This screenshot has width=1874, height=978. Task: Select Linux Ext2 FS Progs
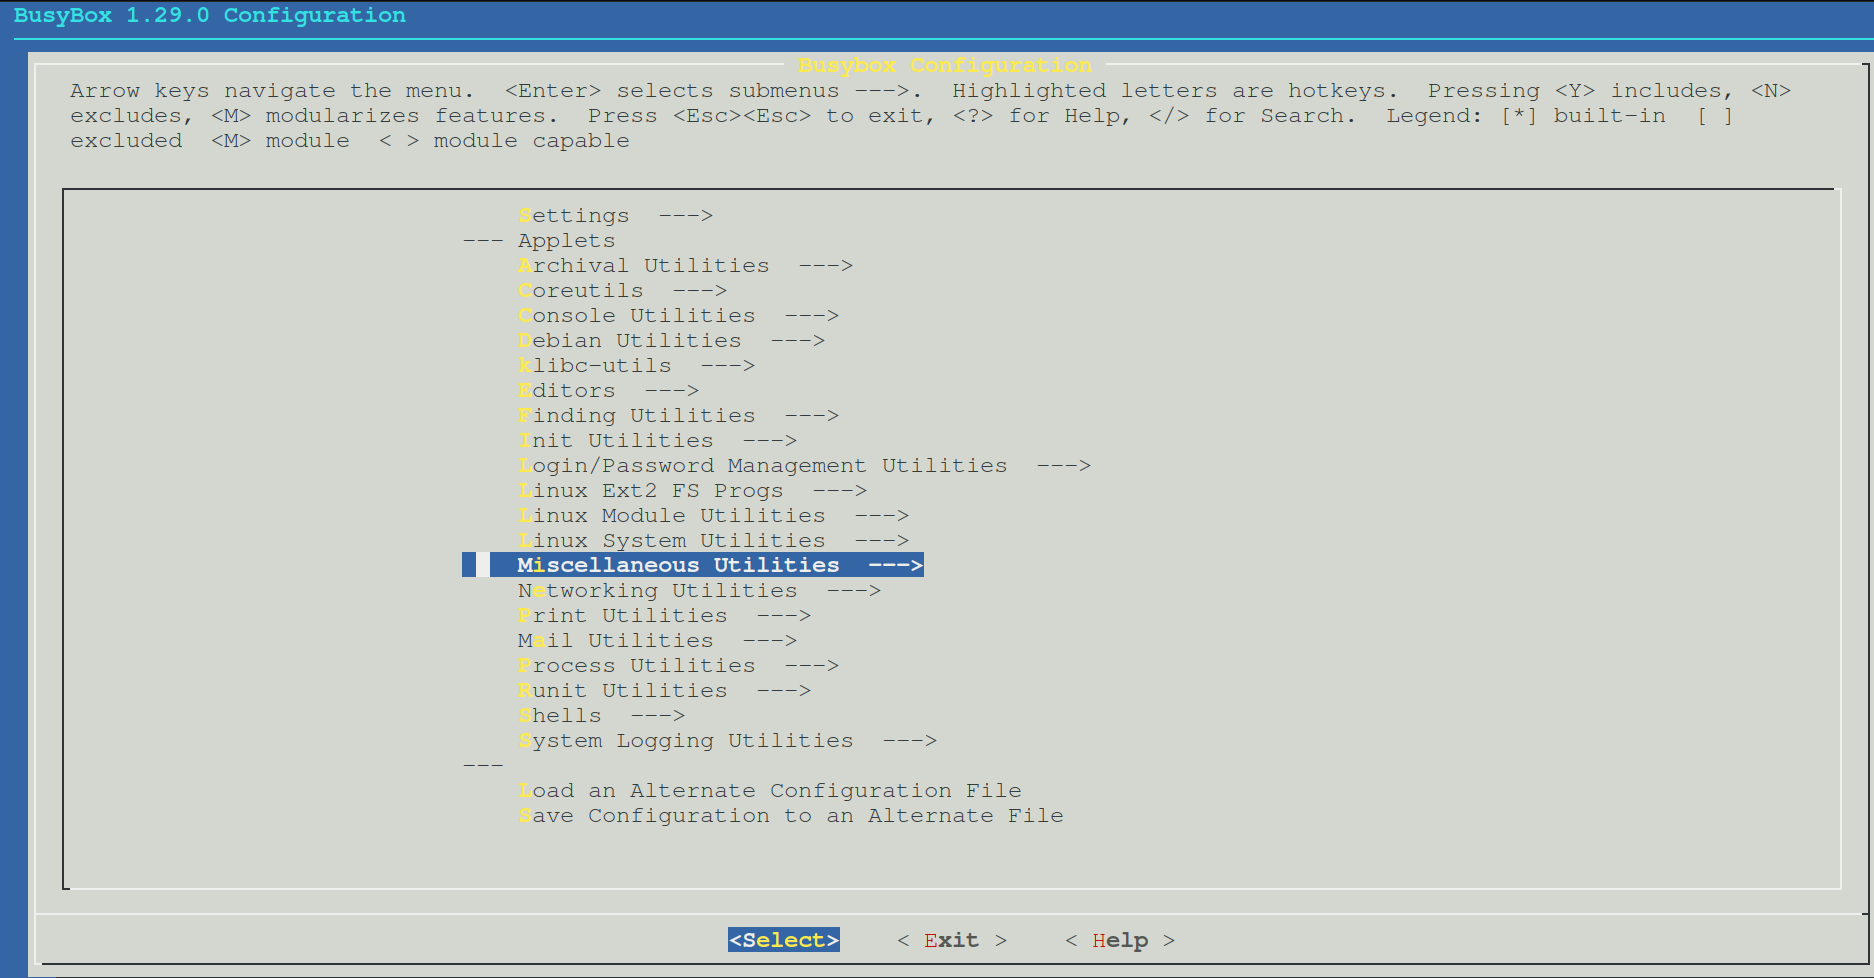tap(650, 490)
